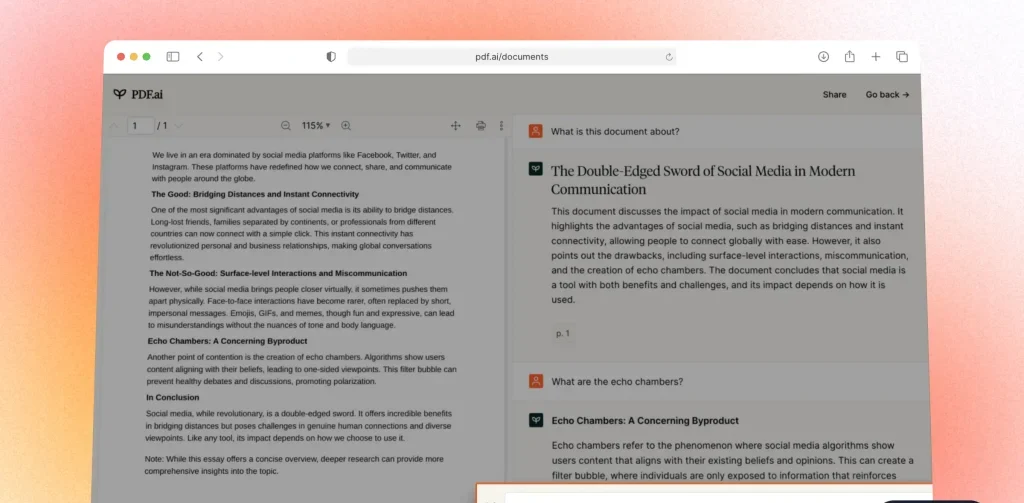
Task: Click Safari share icon
Action: 849,57
